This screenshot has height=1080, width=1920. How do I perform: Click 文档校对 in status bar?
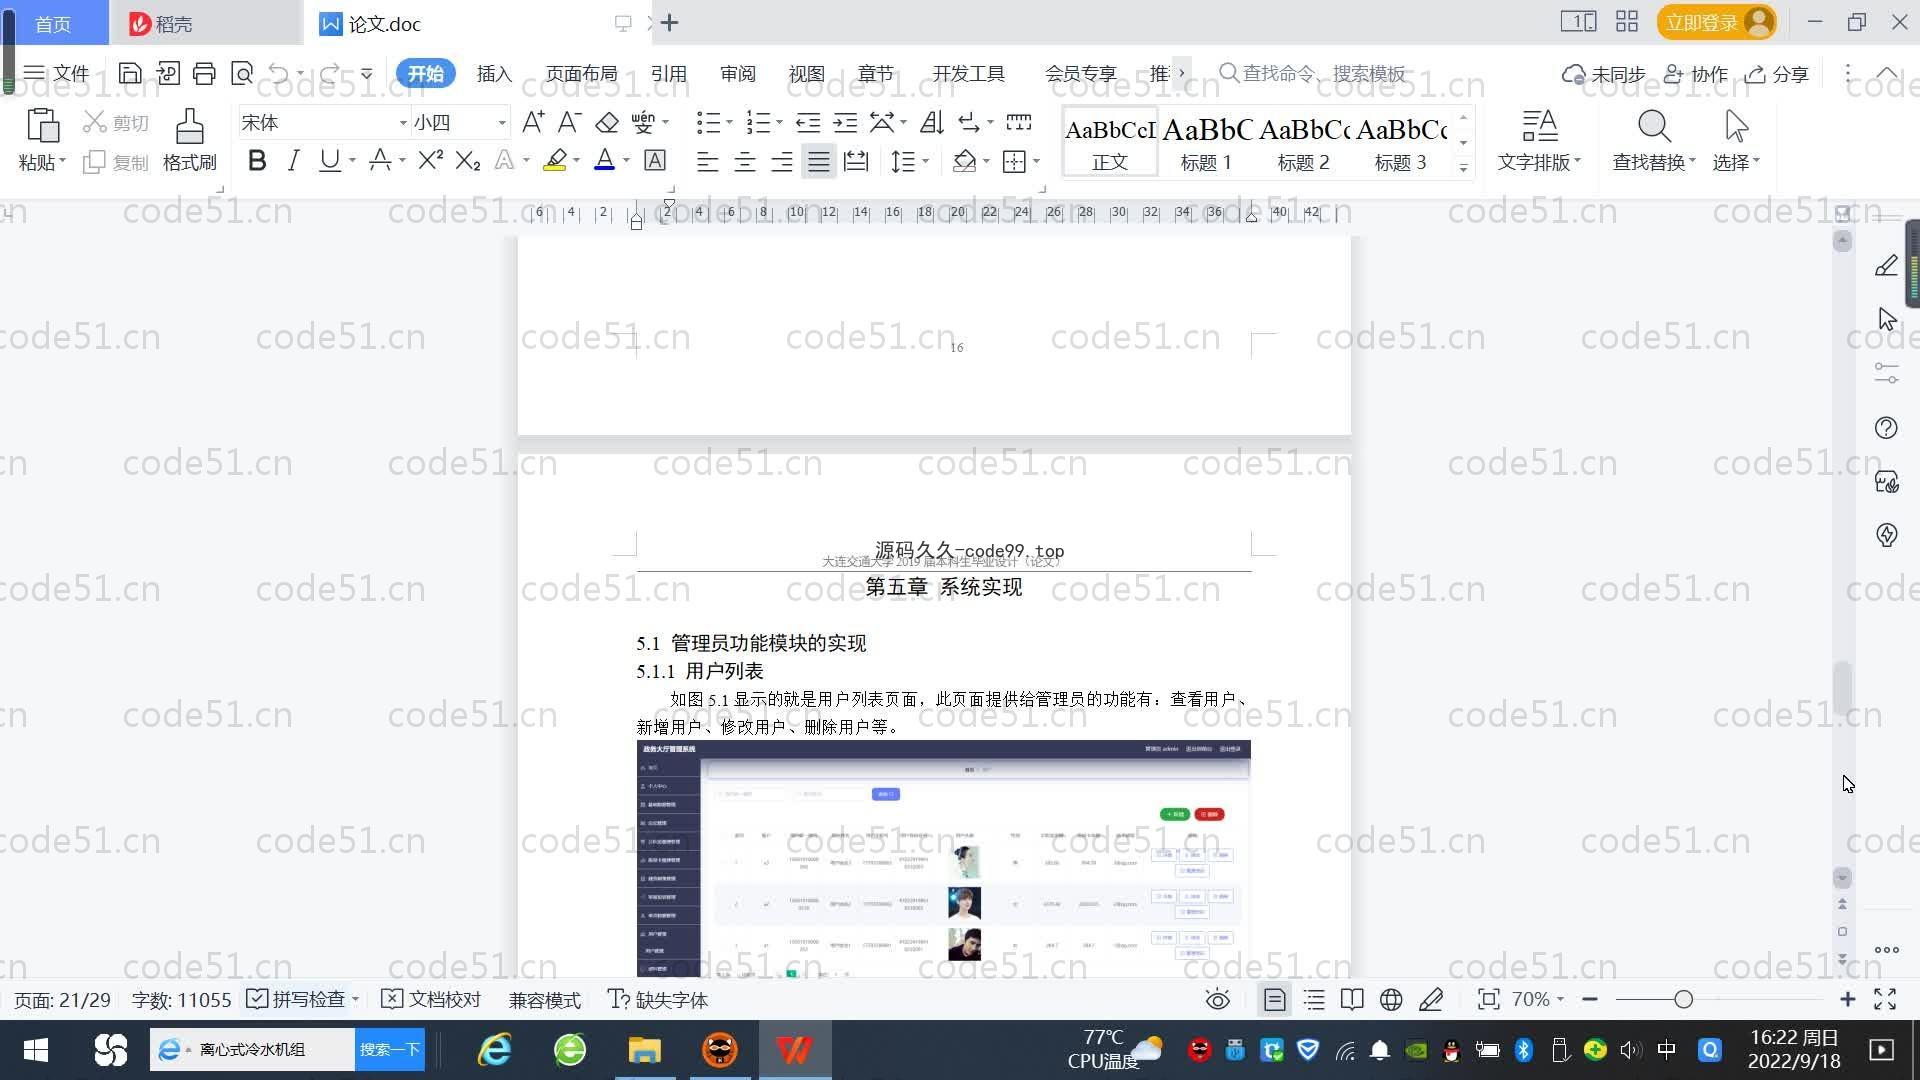click(x=432, y=1000)
